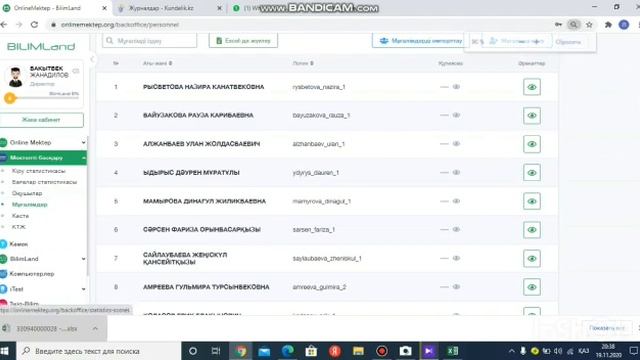
Task: Open eye action button for АМРЕЕВА ГУЛЬМИРА
Action: [x=531, y=287]
